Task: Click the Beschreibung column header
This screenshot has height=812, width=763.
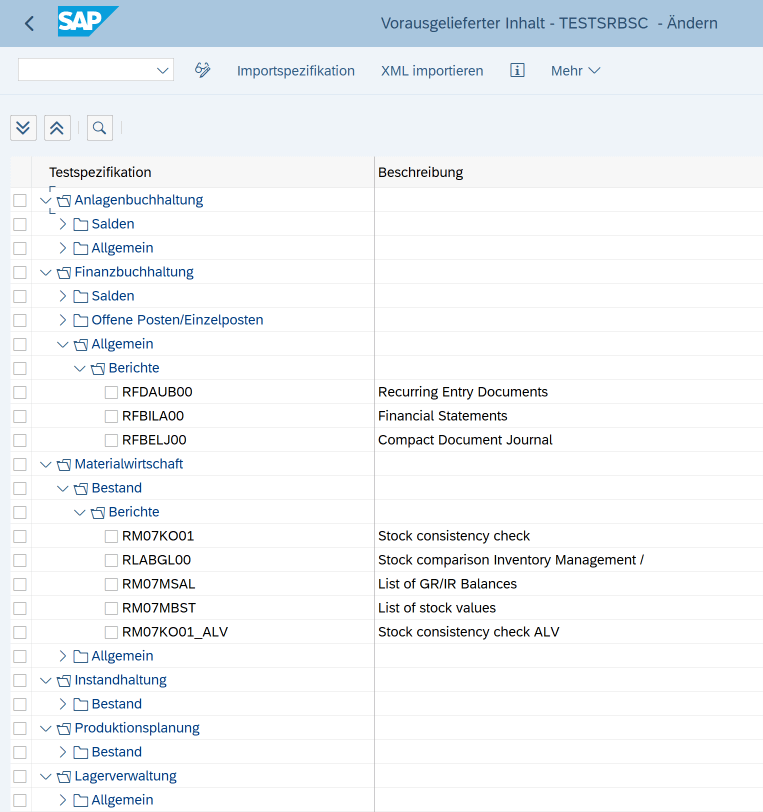Action: point(420,172)
